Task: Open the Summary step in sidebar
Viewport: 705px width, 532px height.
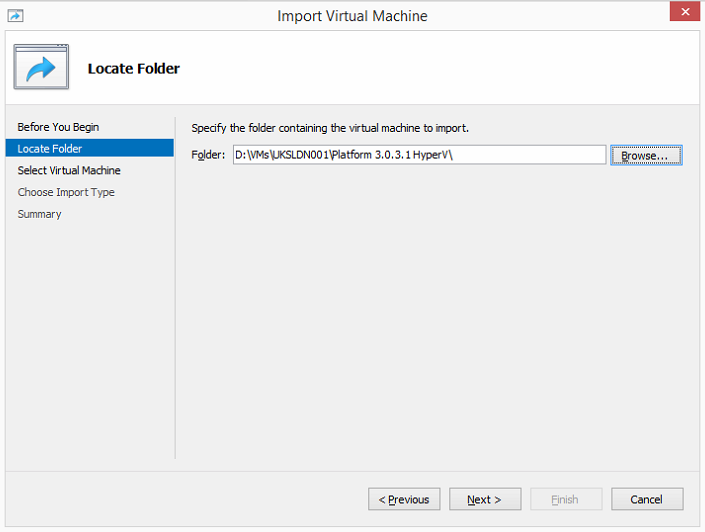Action: pyautogui.click(x=39, y=214)
